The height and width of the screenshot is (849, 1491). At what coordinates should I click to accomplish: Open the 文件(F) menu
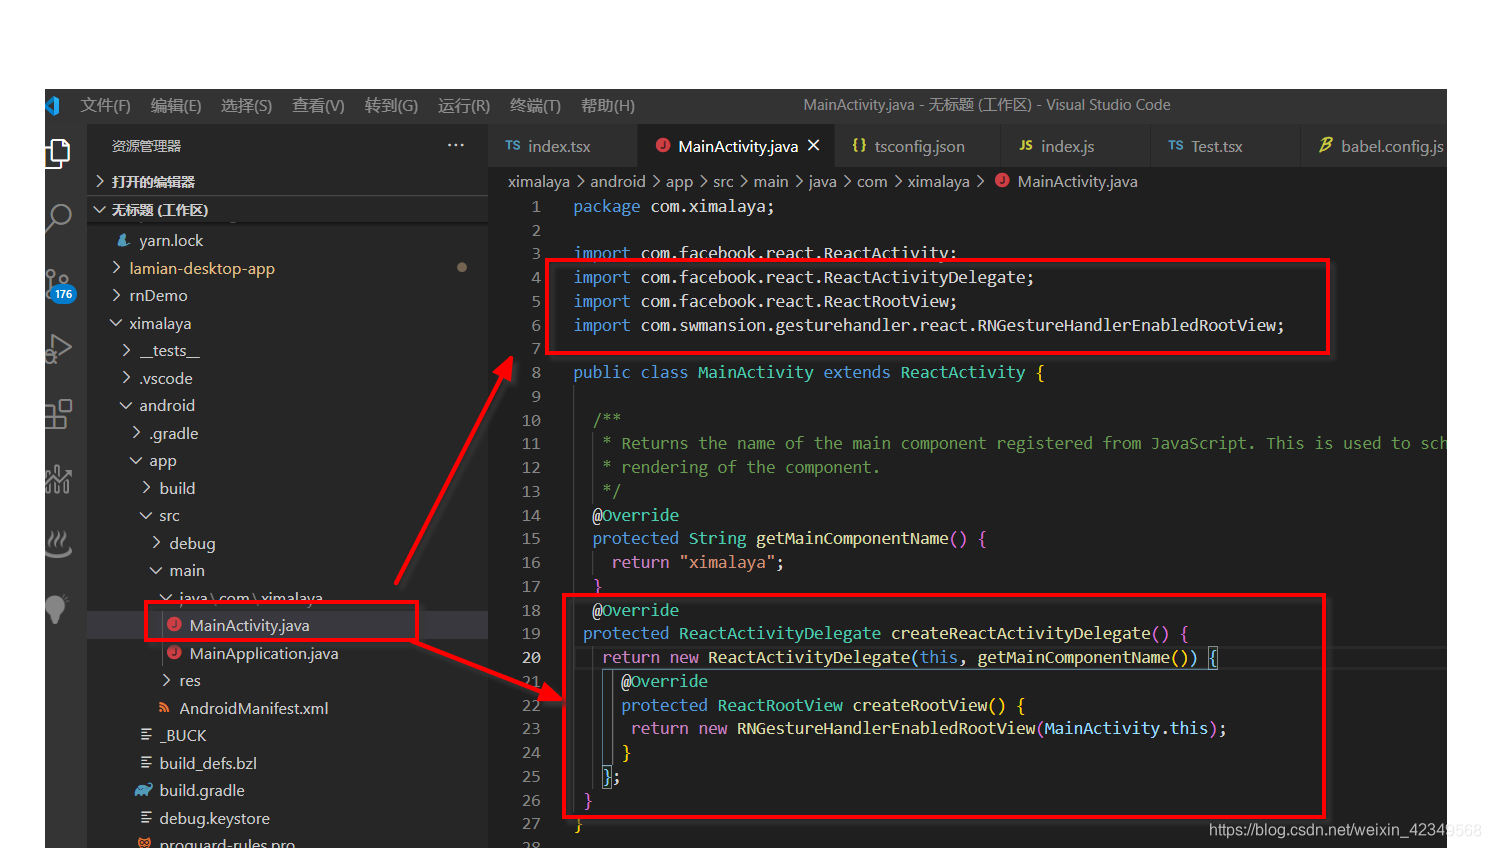coord(106,105)
